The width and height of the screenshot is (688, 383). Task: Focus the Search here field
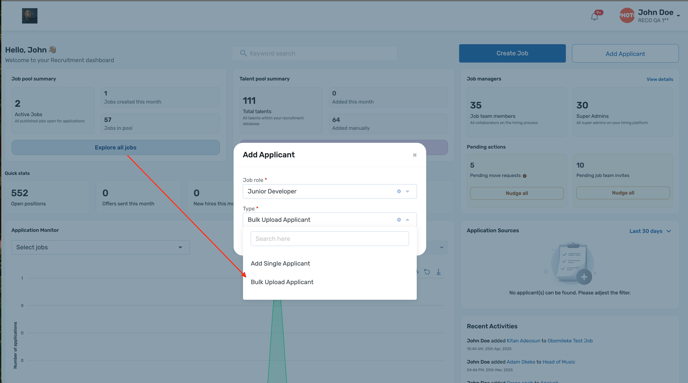click(330, 239)
